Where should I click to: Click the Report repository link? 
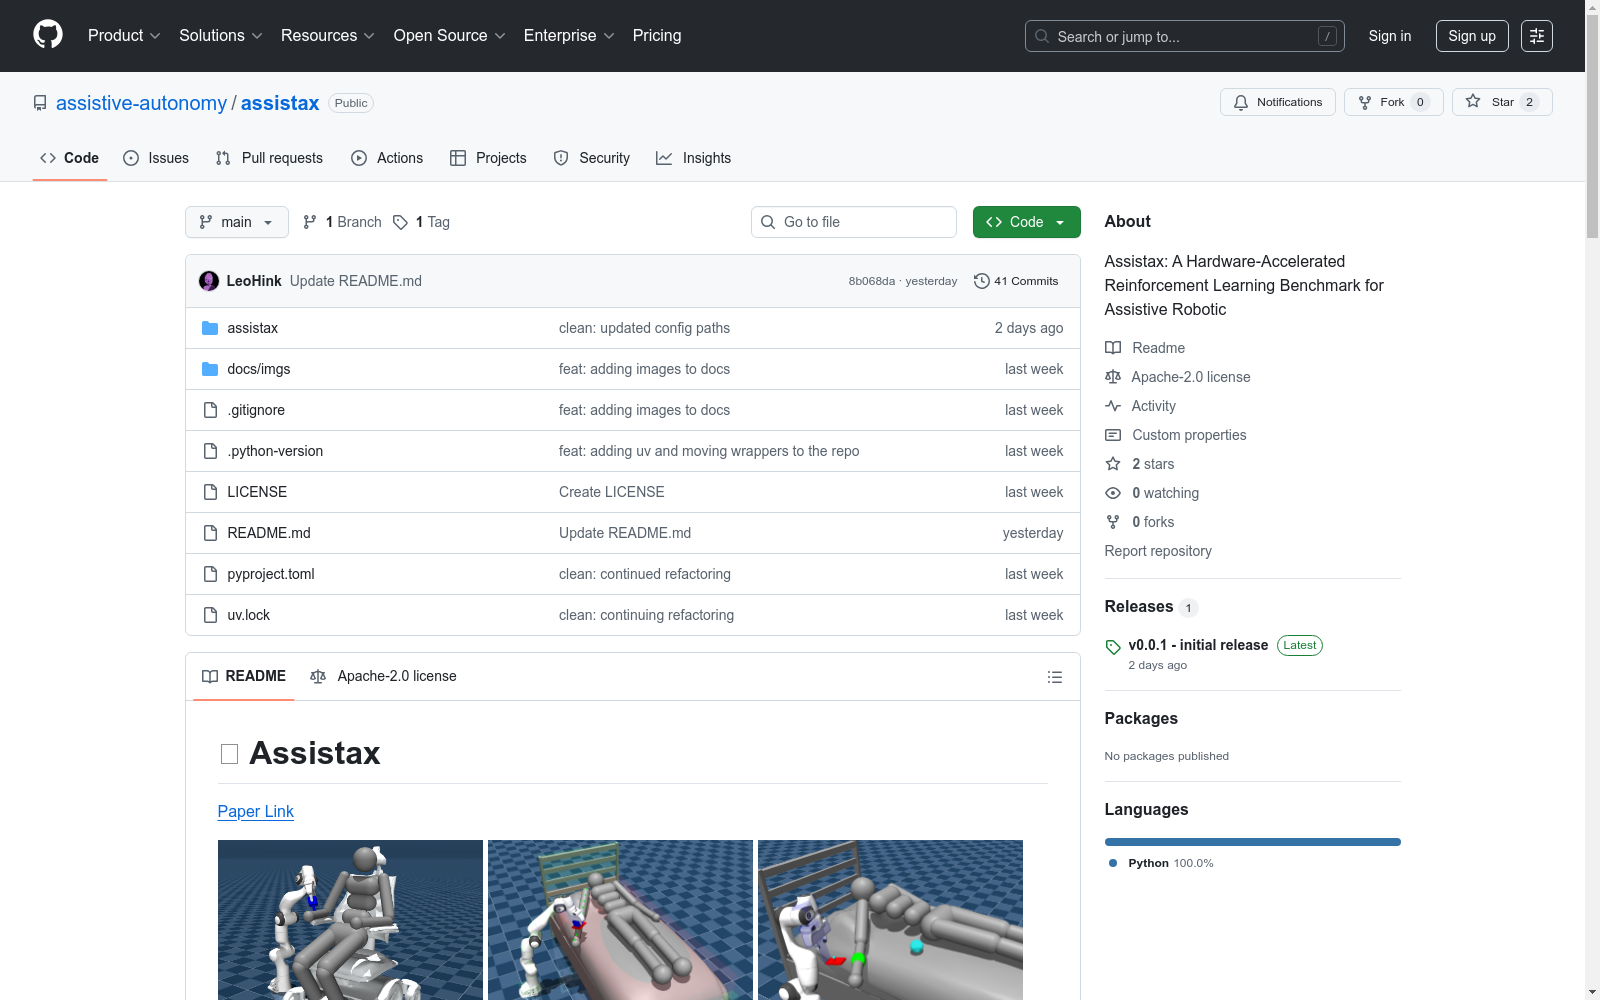1158,551
